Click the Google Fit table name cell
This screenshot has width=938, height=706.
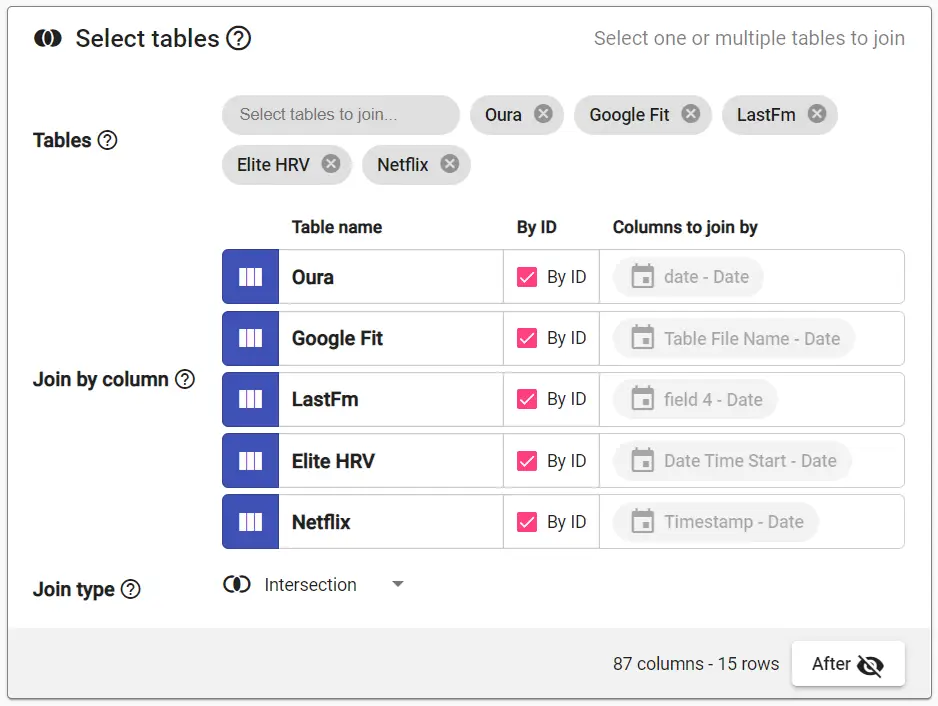(x=391, y=339)
